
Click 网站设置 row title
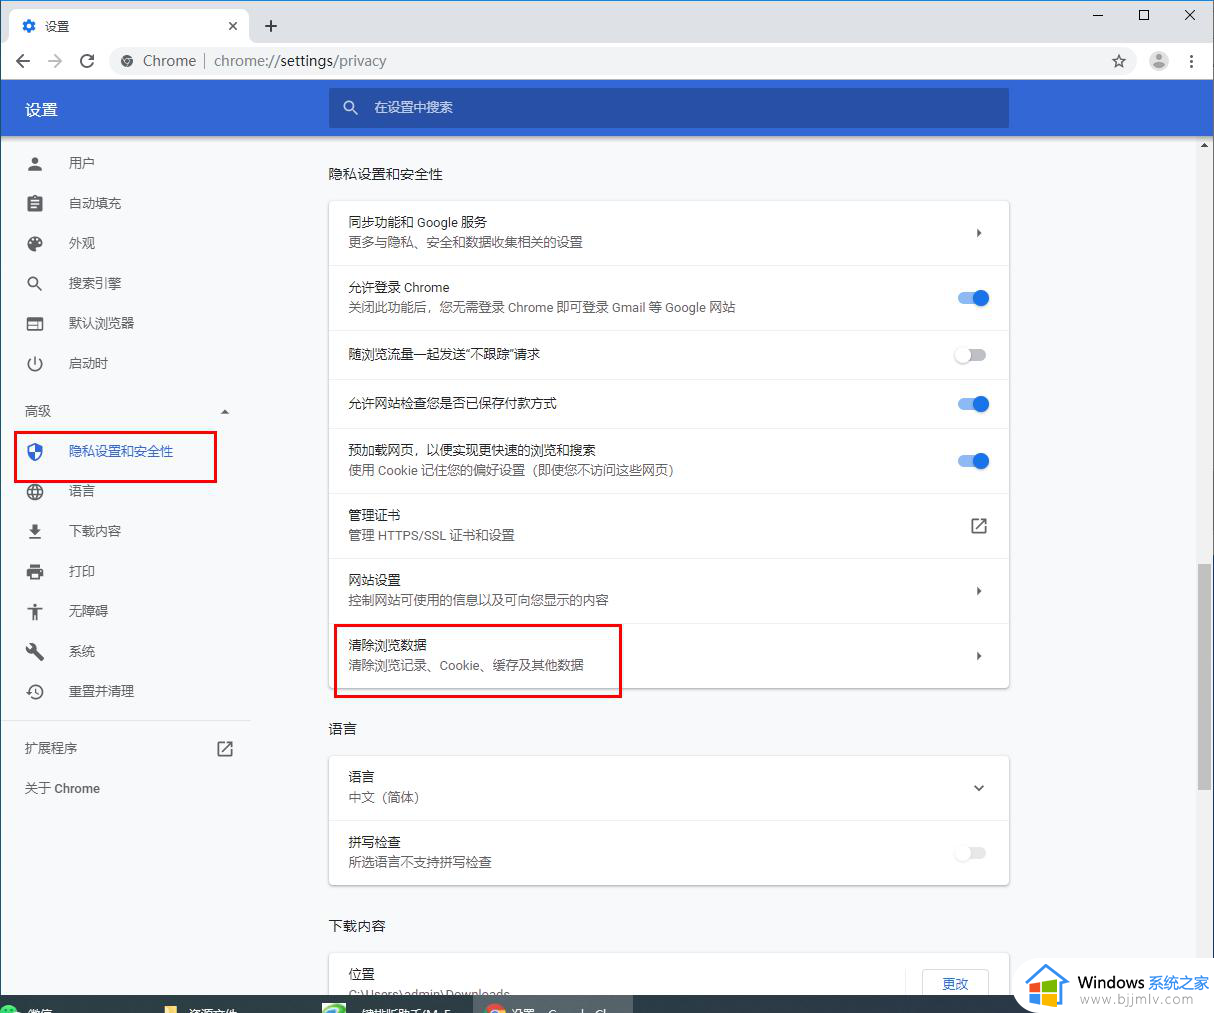[x=374, y=580]
